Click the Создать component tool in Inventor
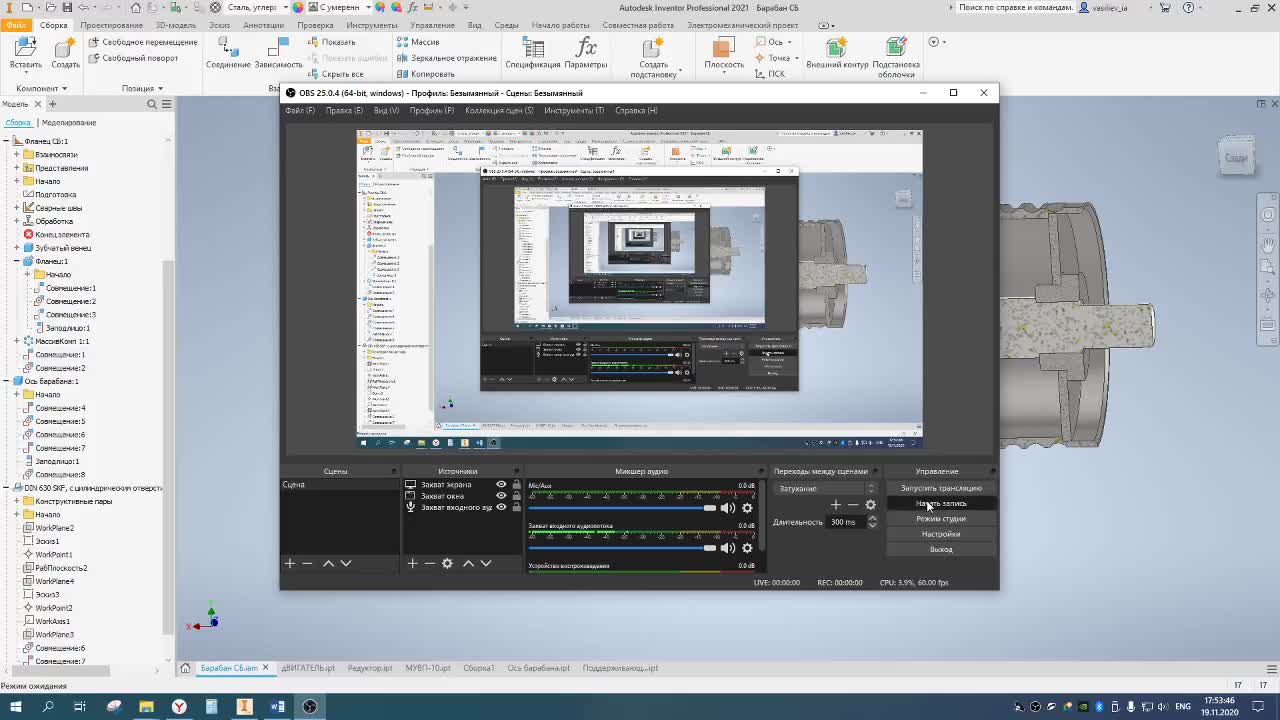Screen dimensions: 1280x720 pyautogui.click(x=65, y=54)
